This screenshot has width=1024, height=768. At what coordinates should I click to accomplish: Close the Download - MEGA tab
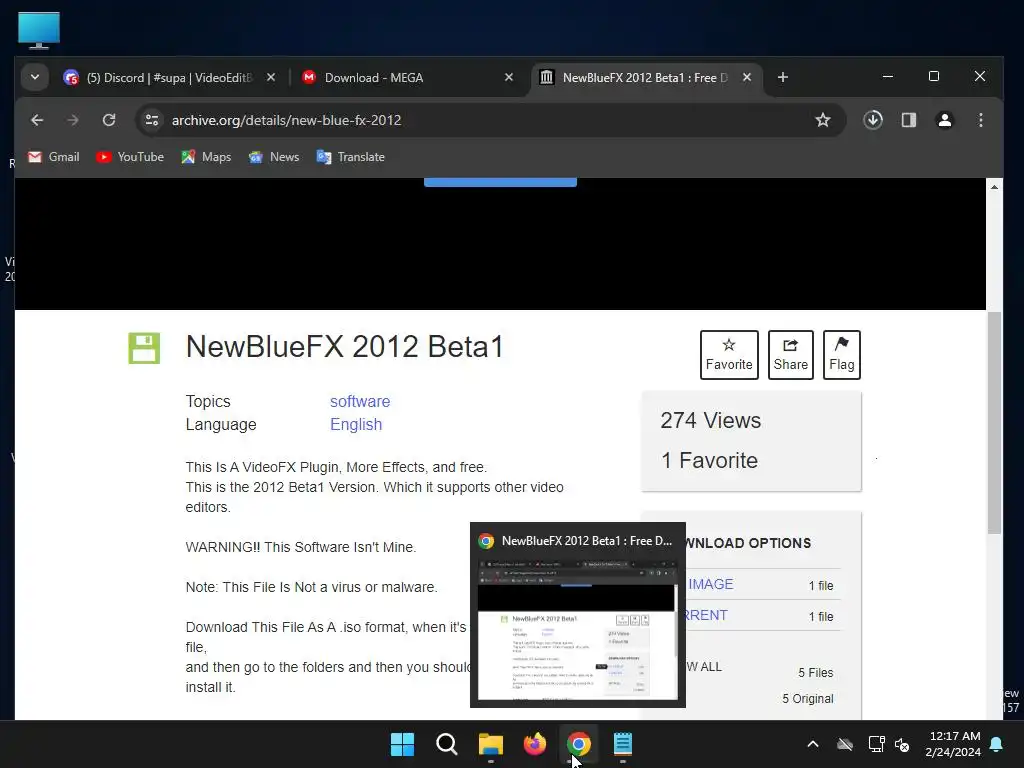click(509, 77)
